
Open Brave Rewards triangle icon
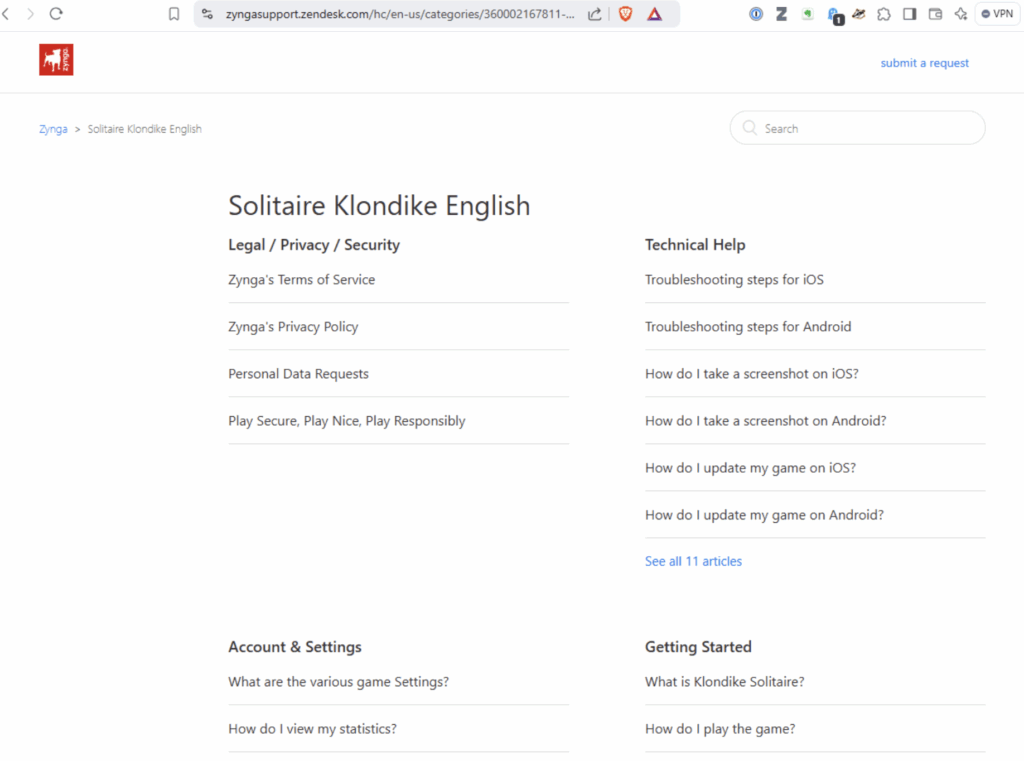pyautogui.click(x=654, y=14)
